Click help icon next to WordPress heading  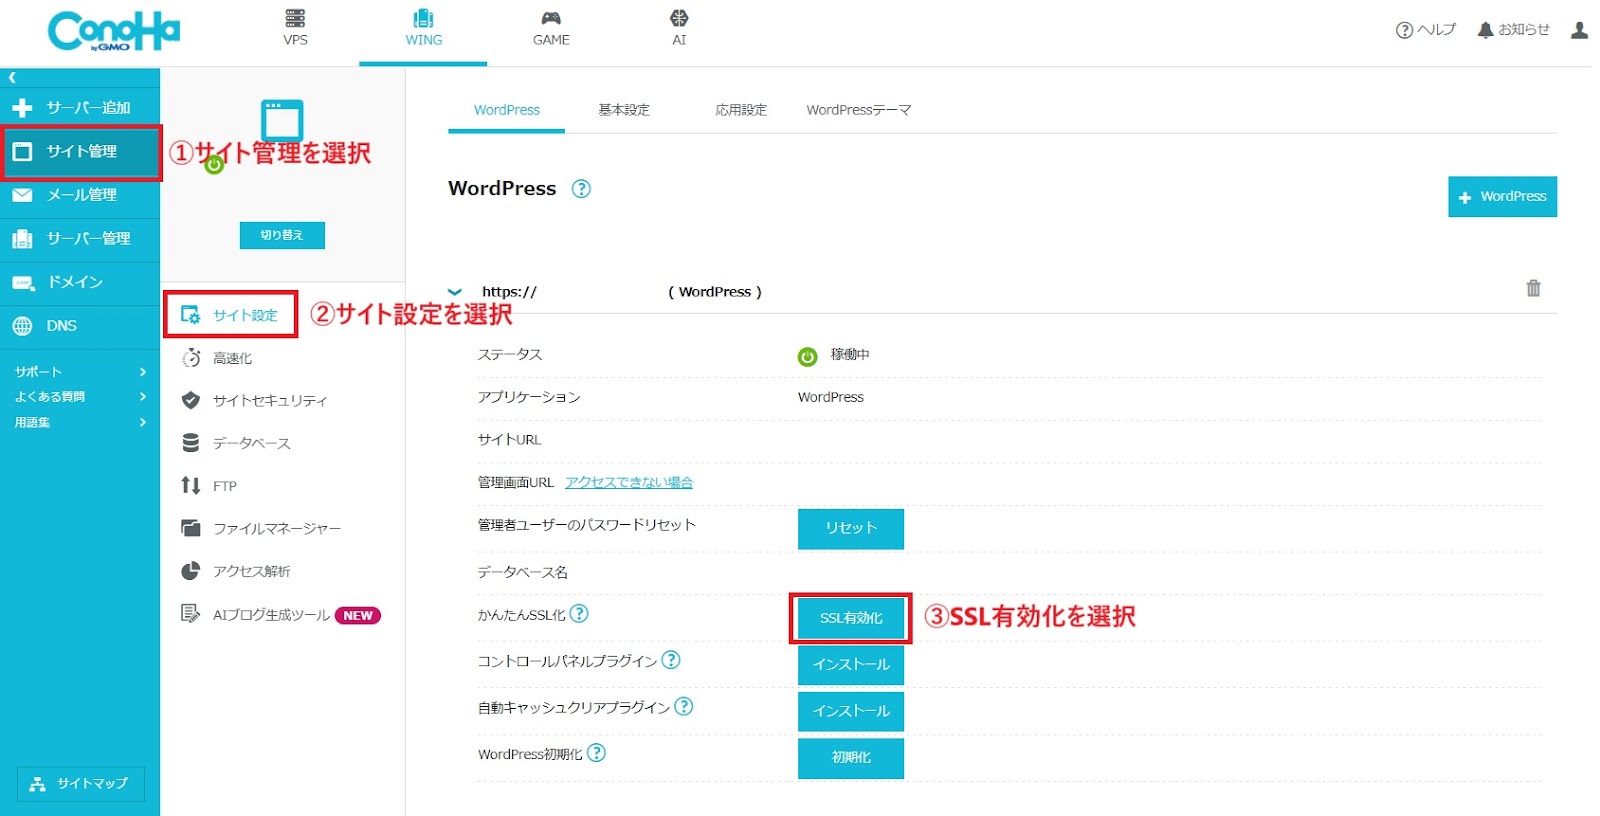tap(581, 189)
